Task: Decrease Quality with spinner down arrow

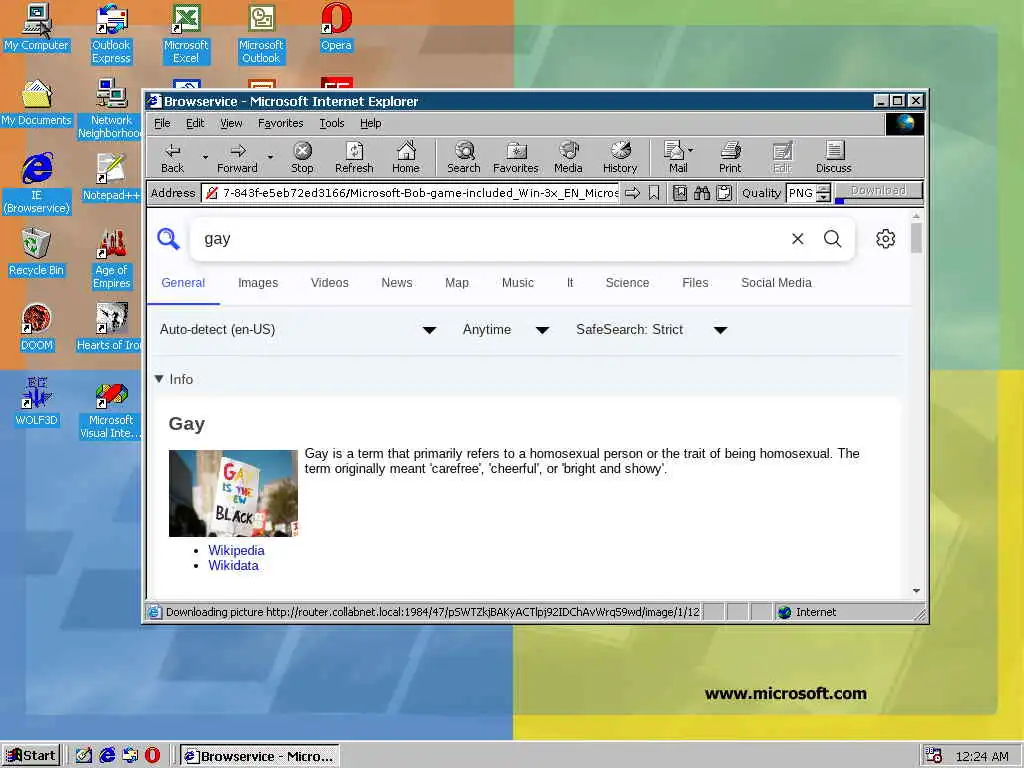Action: (x=824, y=197)
